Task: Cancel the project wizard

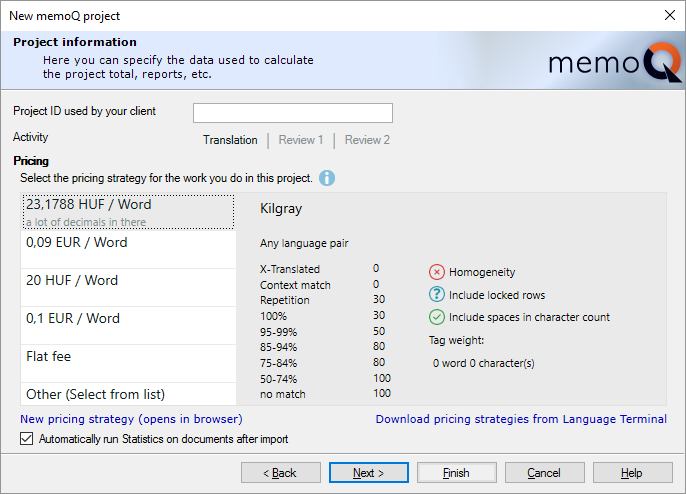Action: pos(544,473)
